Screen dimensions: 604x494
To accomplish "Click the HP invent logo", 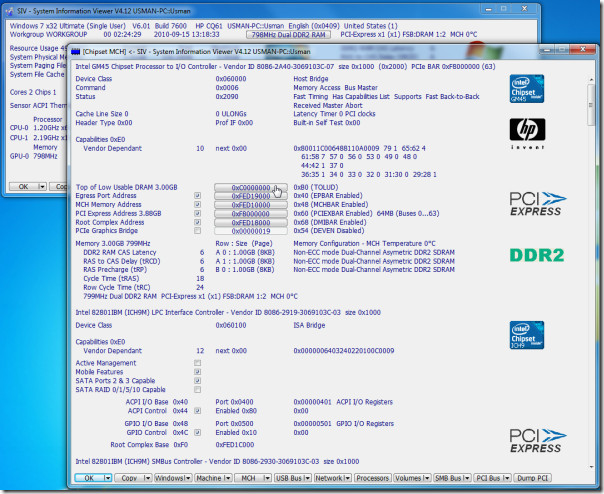I will point(527,133).
